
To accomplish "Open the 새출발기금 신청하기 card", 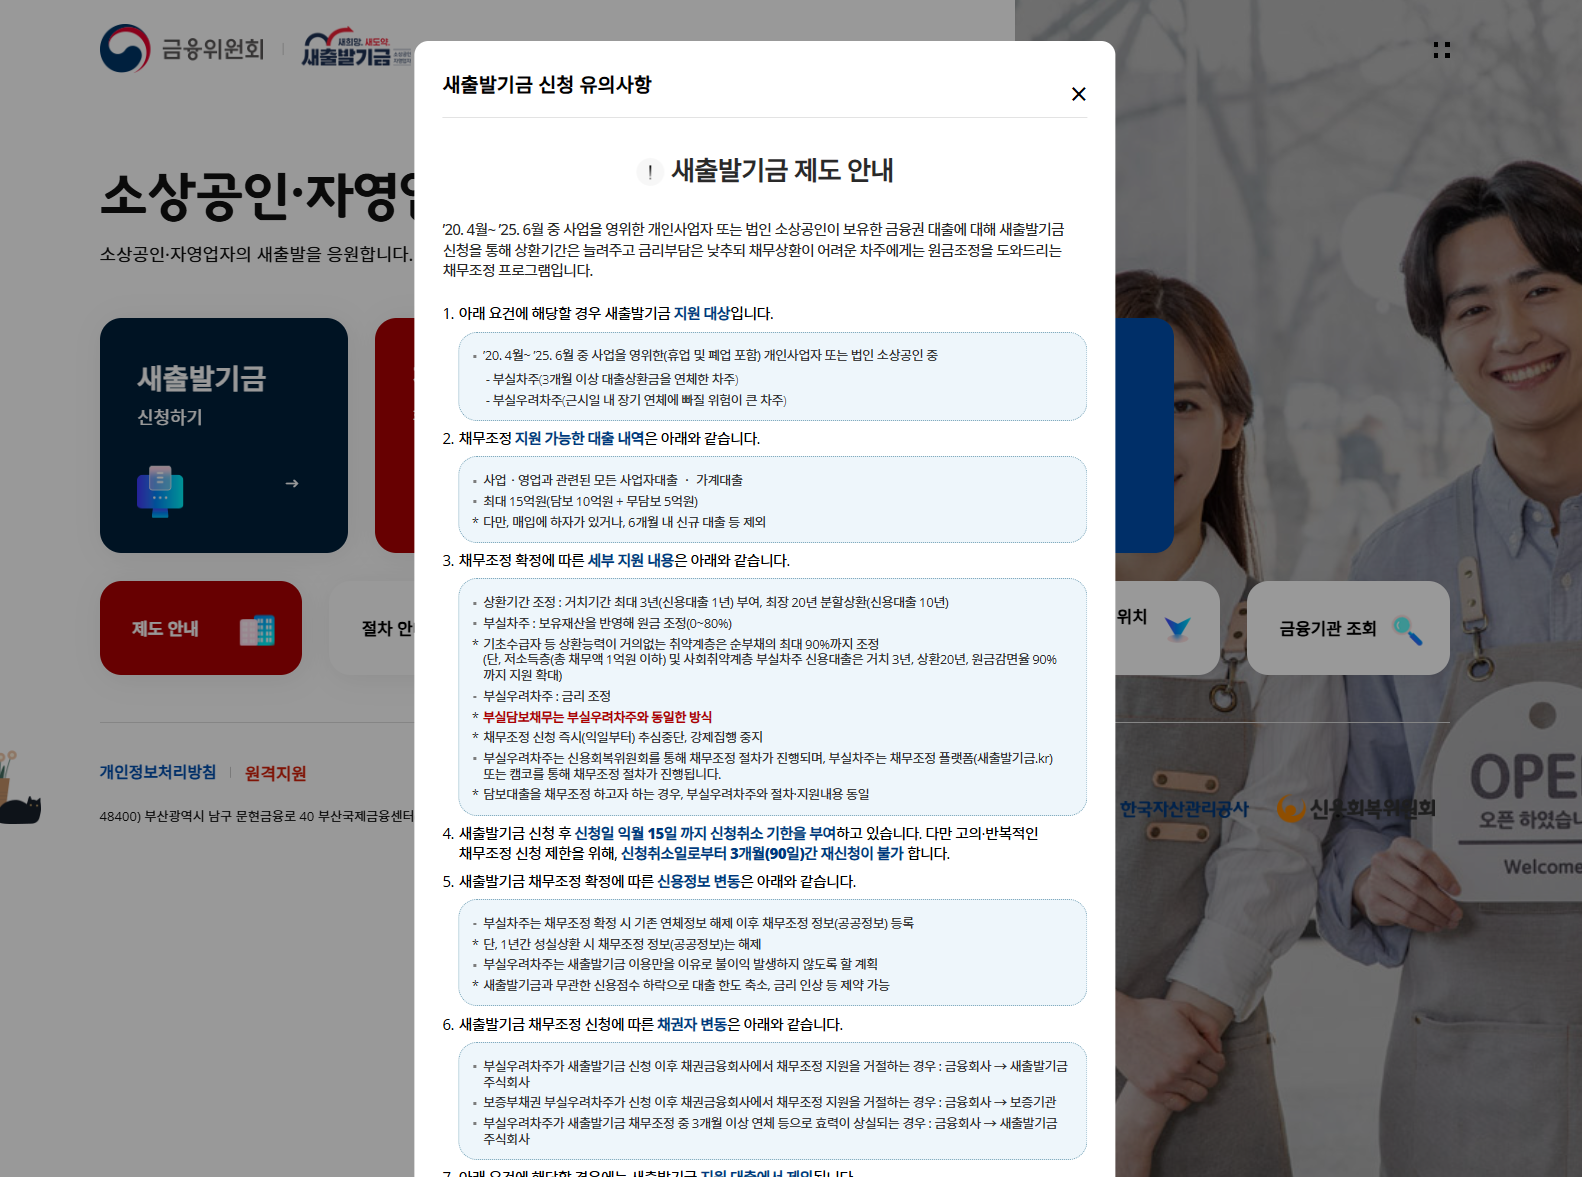I will [x=224, y=435].
